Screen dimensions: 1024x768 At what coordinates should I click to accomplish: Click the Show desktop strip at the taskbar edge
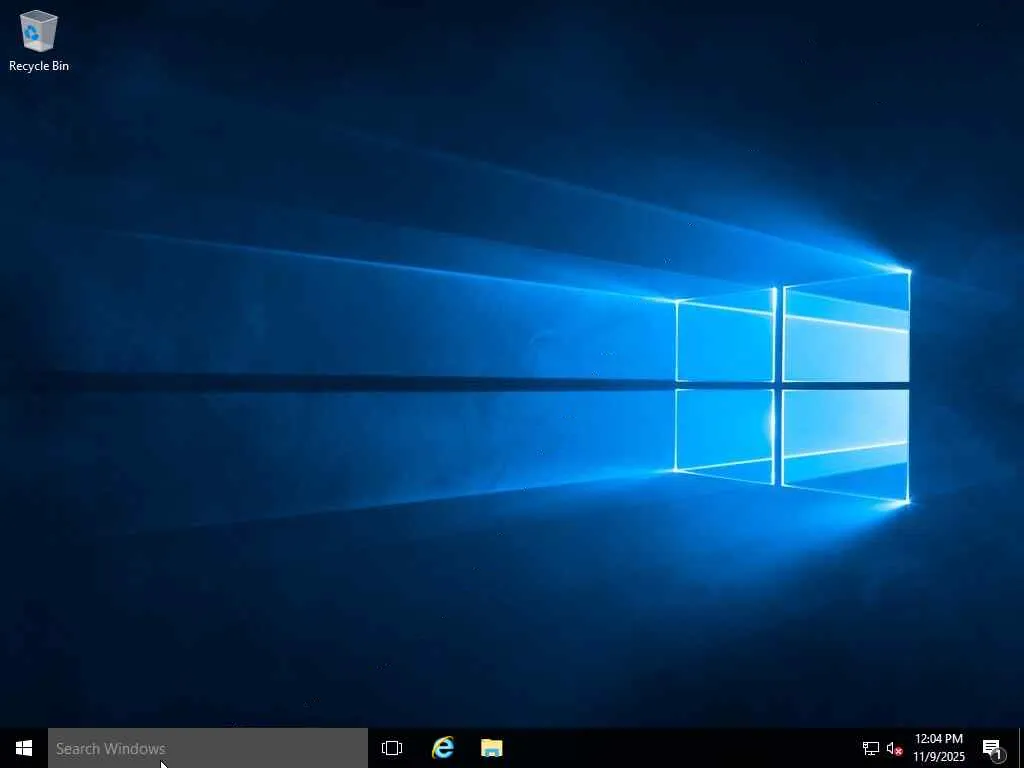[1021, 748]
